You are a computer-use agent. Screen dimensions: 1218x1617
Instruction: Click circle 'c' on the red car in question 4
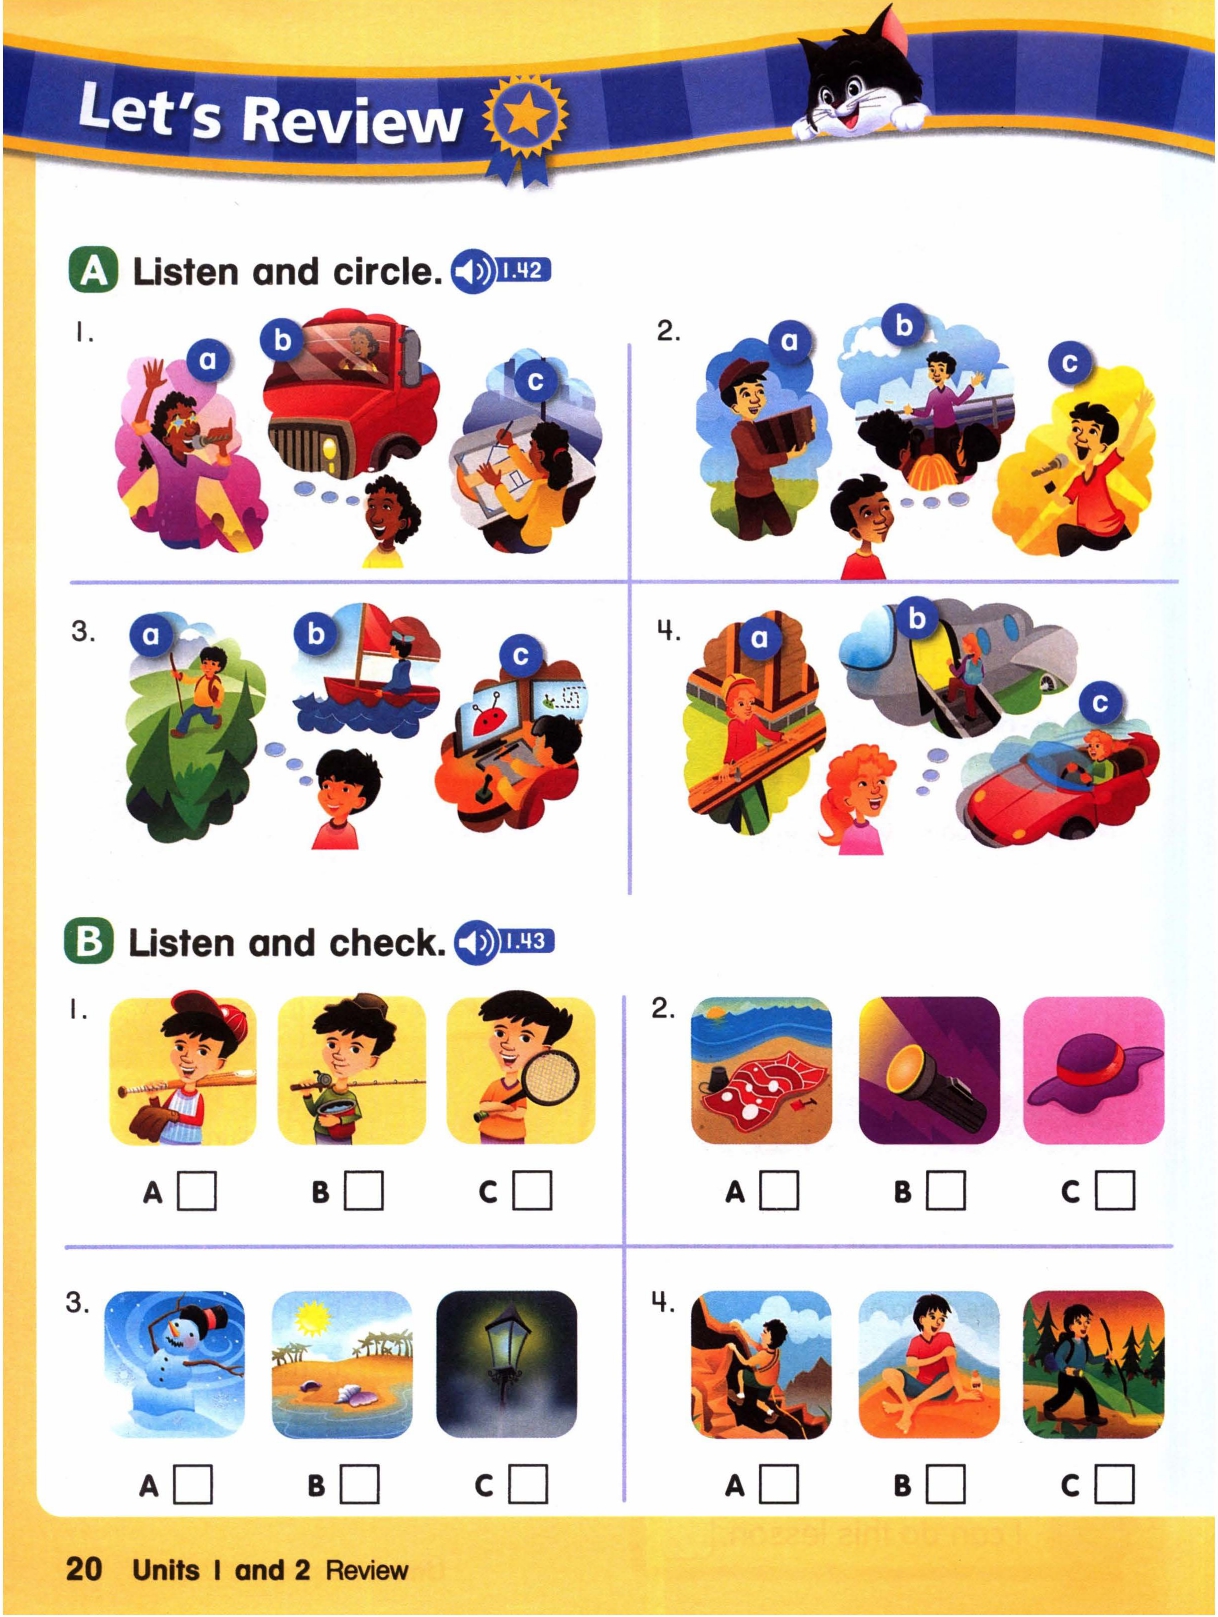coord(1100,703)
